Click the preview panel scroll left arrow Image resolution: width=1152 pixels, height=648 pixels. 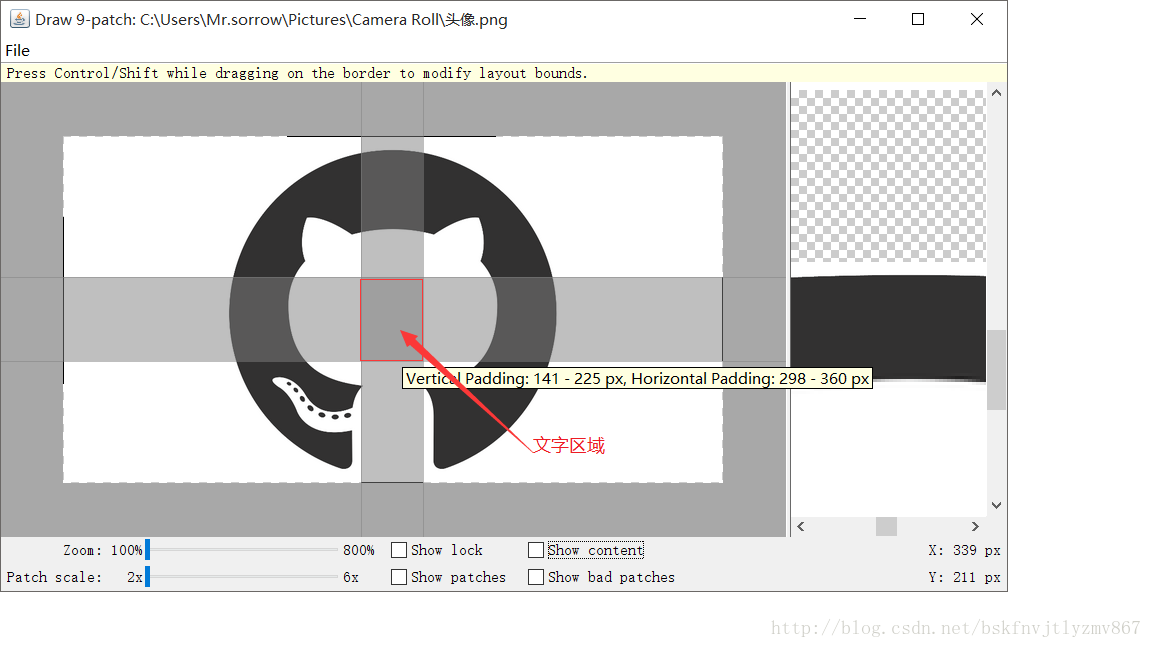pyautogui.click(x=801, y=527)
